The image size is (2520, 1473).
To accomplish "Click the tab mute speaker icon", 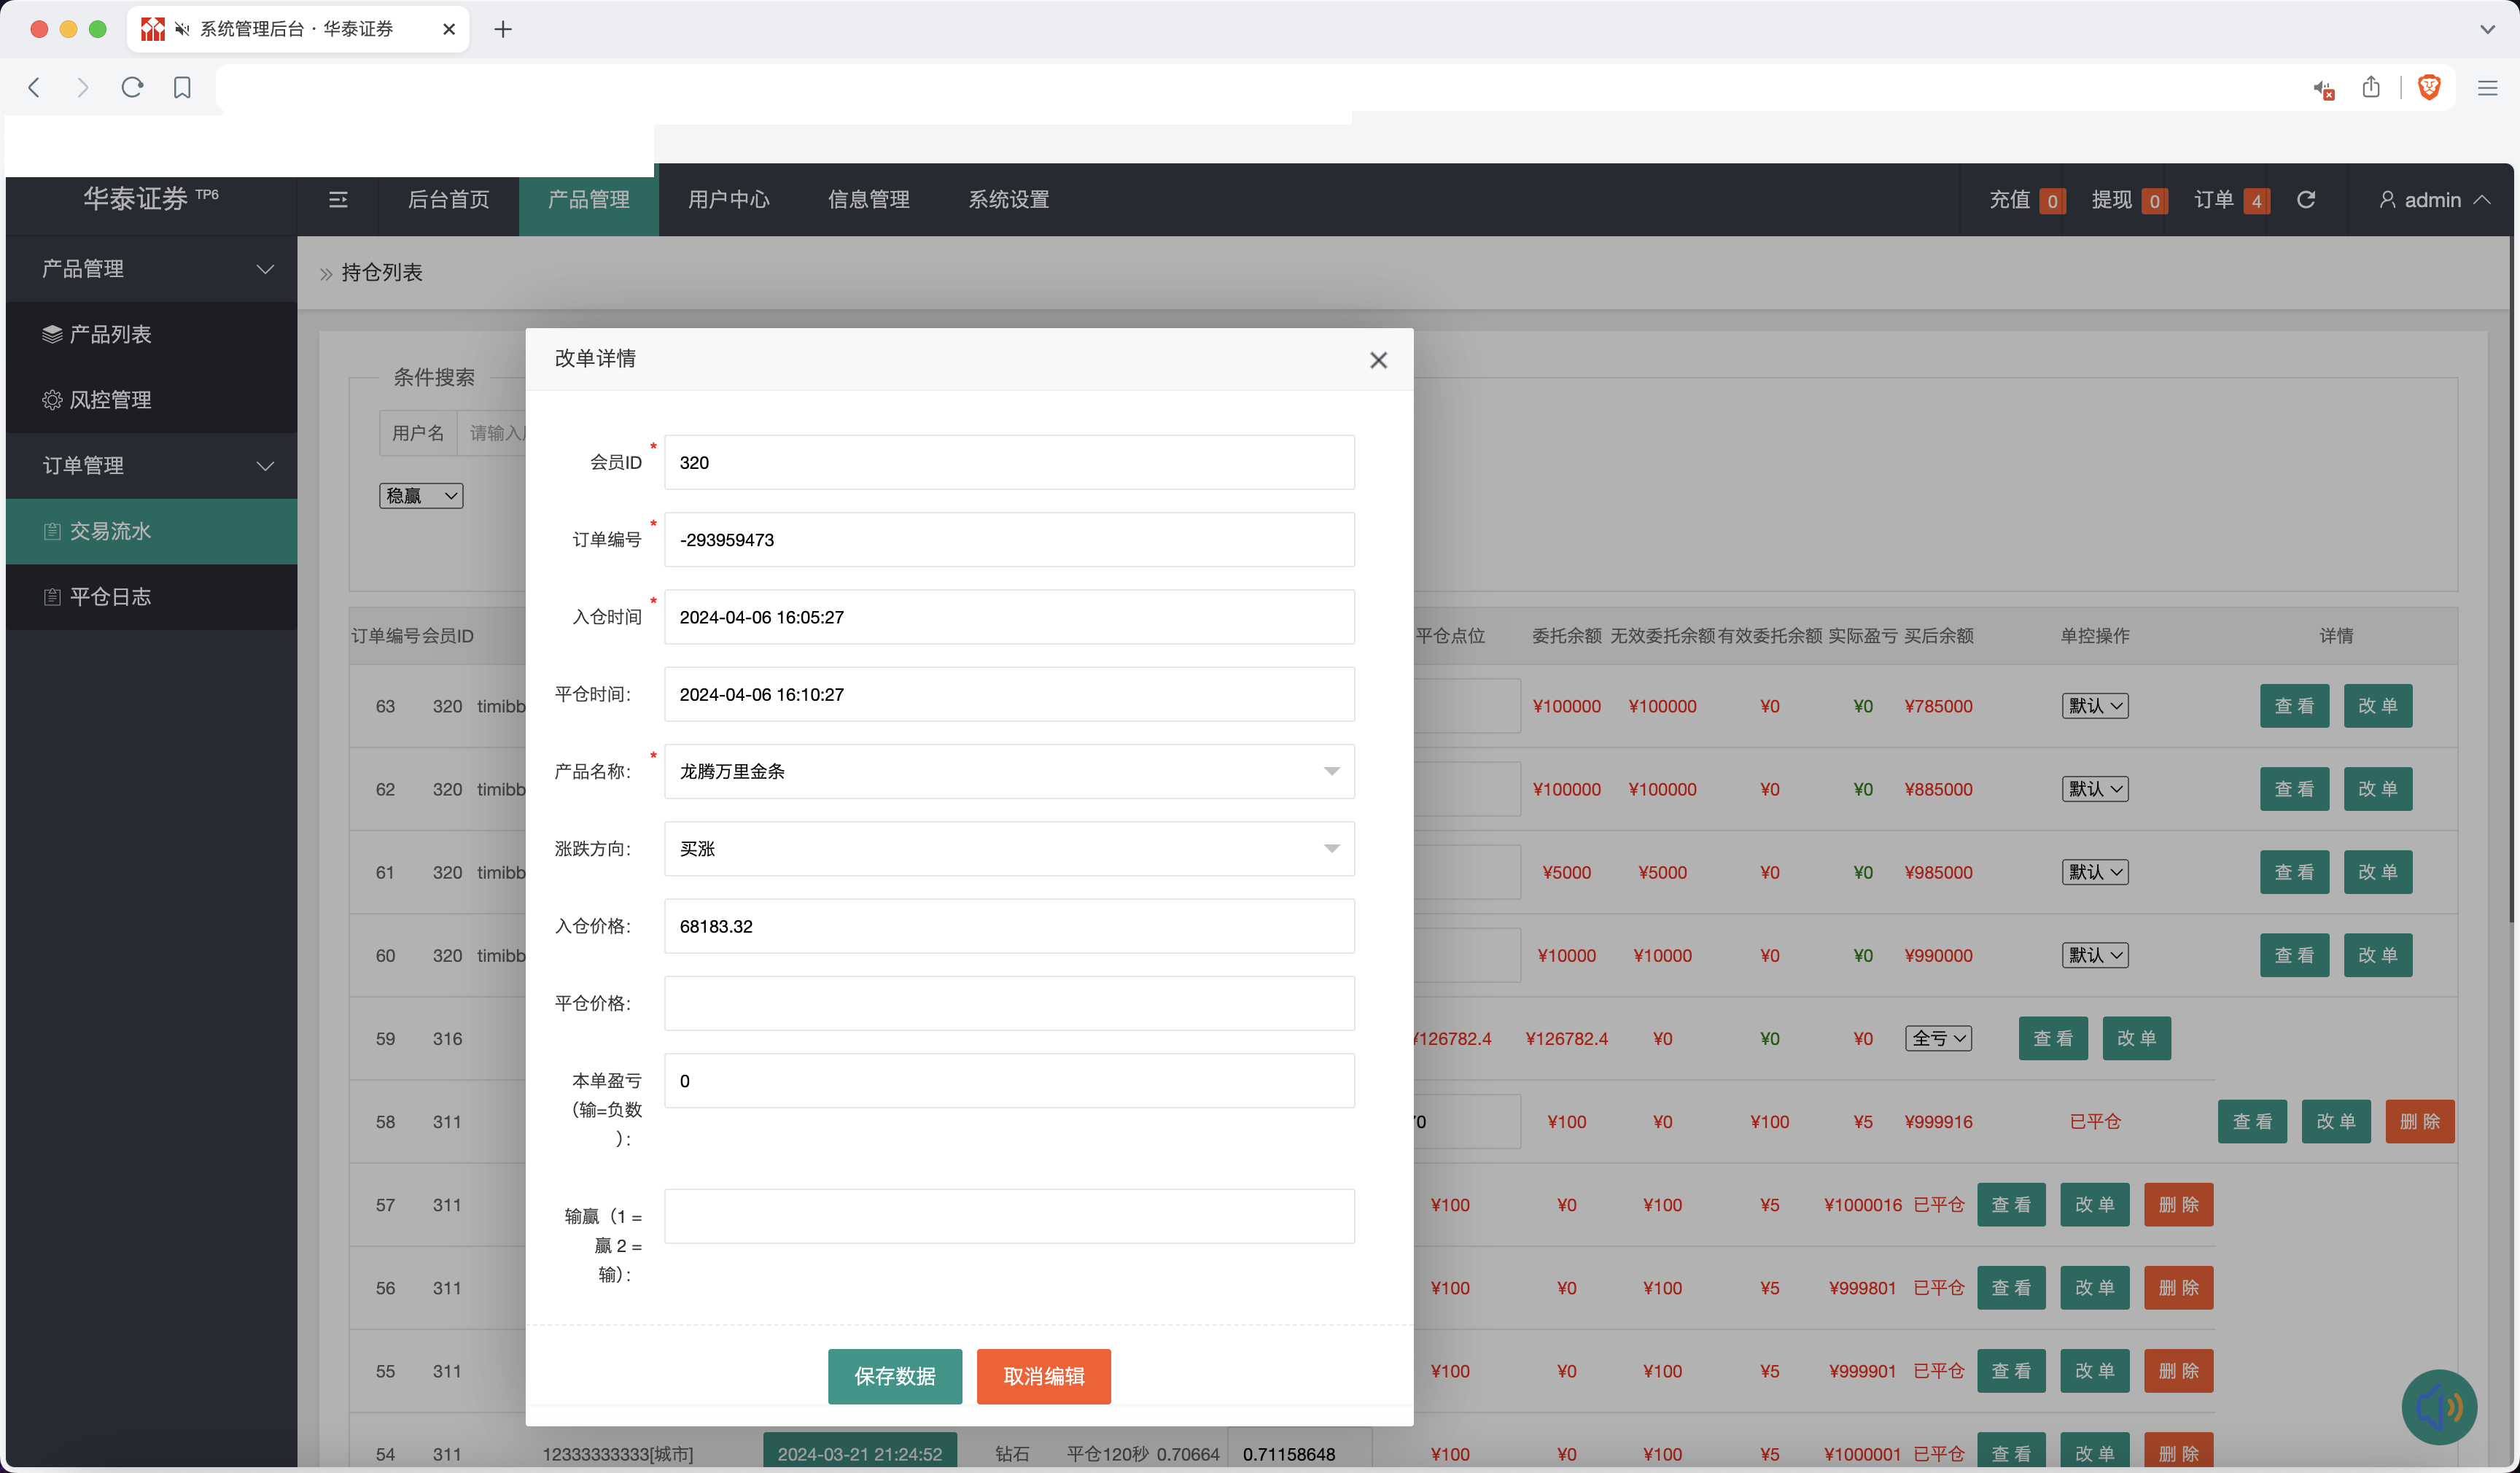I will (x=182, y=29).
